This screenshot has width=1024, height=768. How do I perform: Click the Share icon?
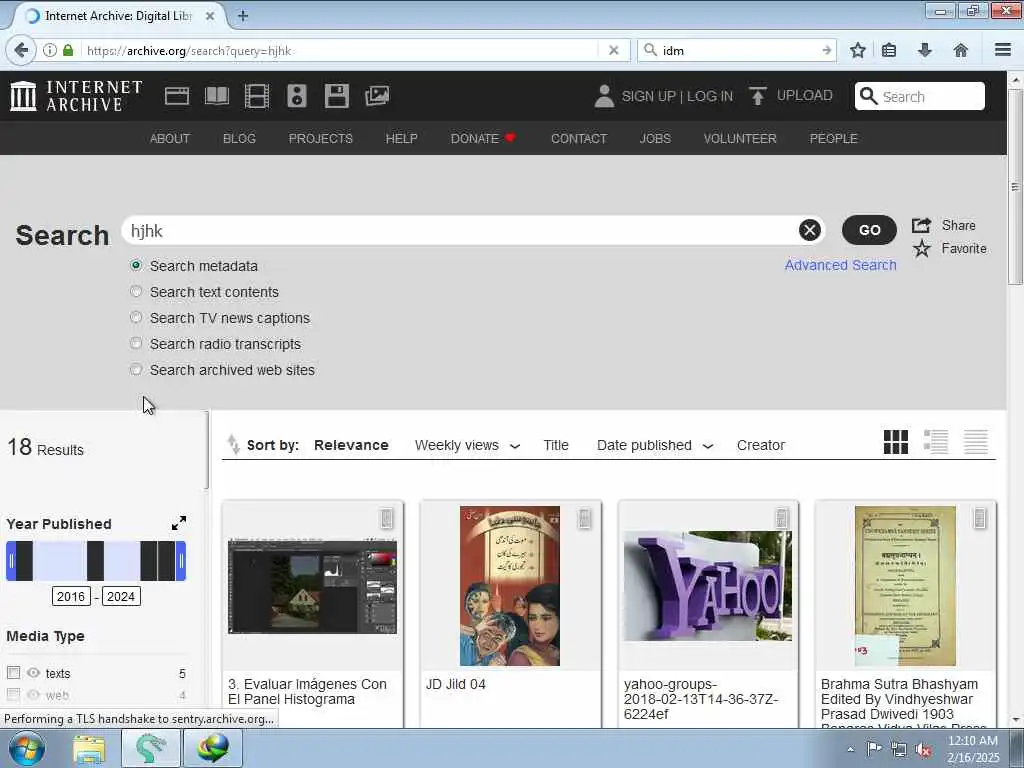(x=921, y=225)
